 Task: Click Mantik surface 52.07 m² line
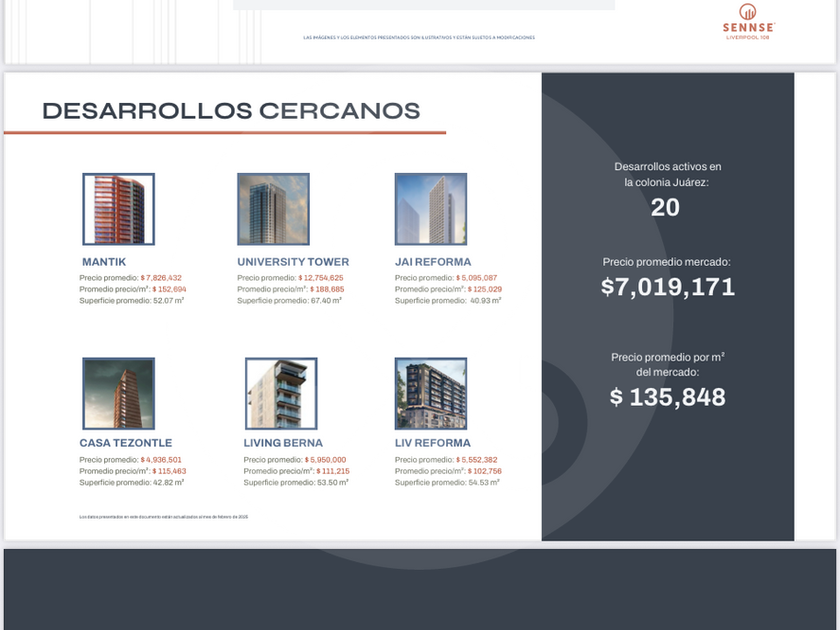tap(132, 301)
